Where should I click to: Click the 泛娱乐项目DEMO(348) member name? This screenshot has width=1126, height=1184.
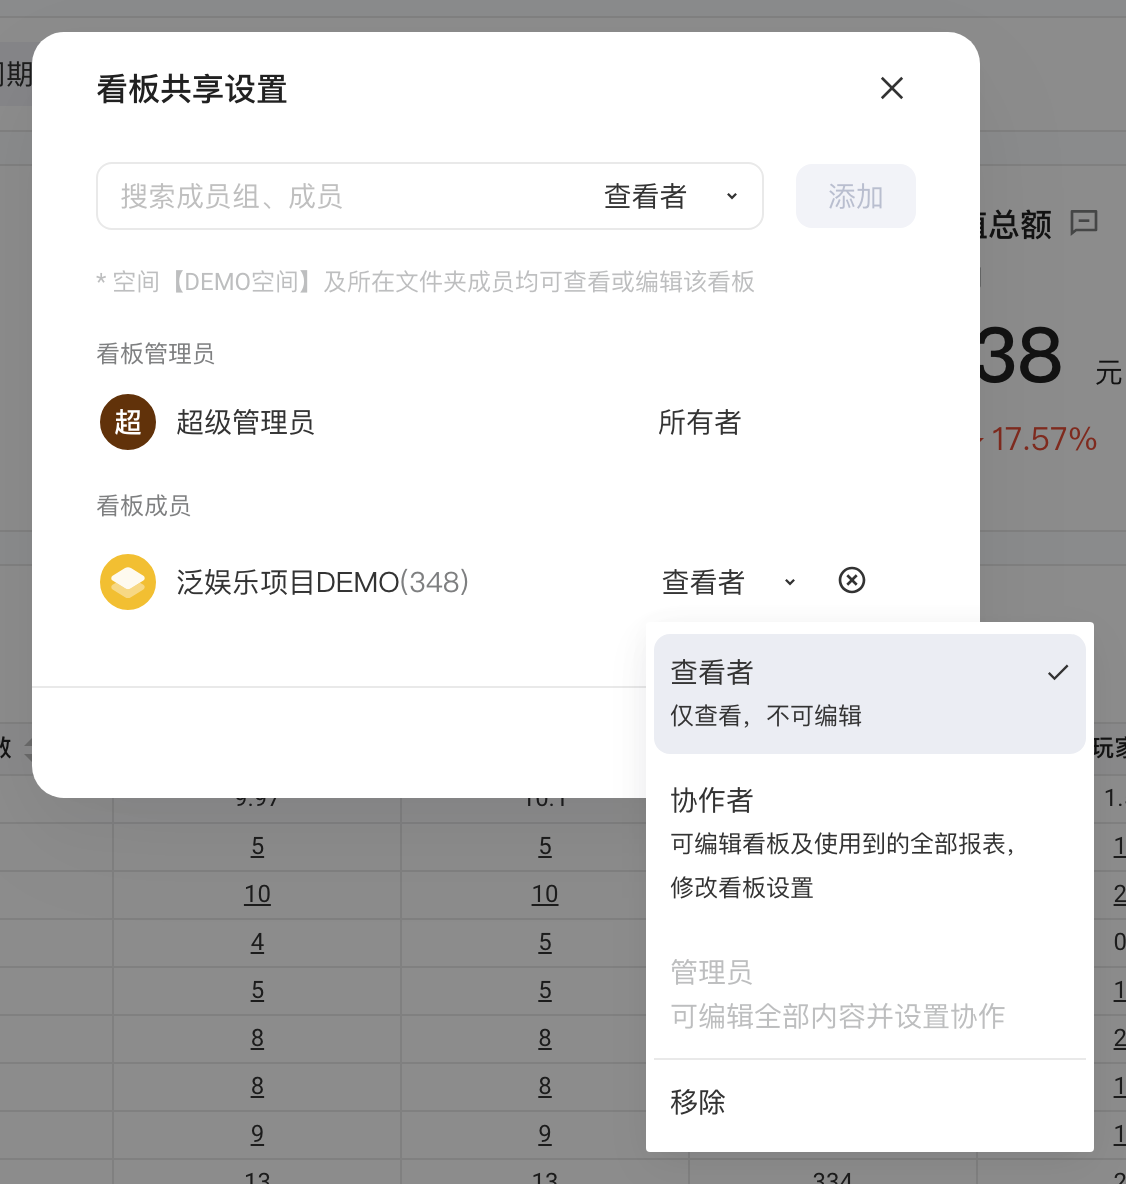point(322,582)
